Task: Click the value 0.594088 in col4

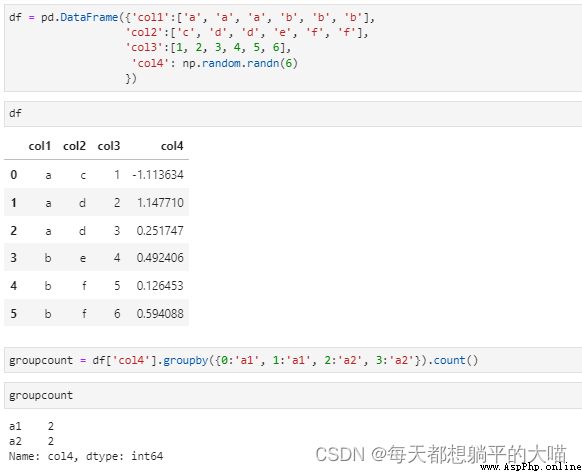Action: point(160,314)
